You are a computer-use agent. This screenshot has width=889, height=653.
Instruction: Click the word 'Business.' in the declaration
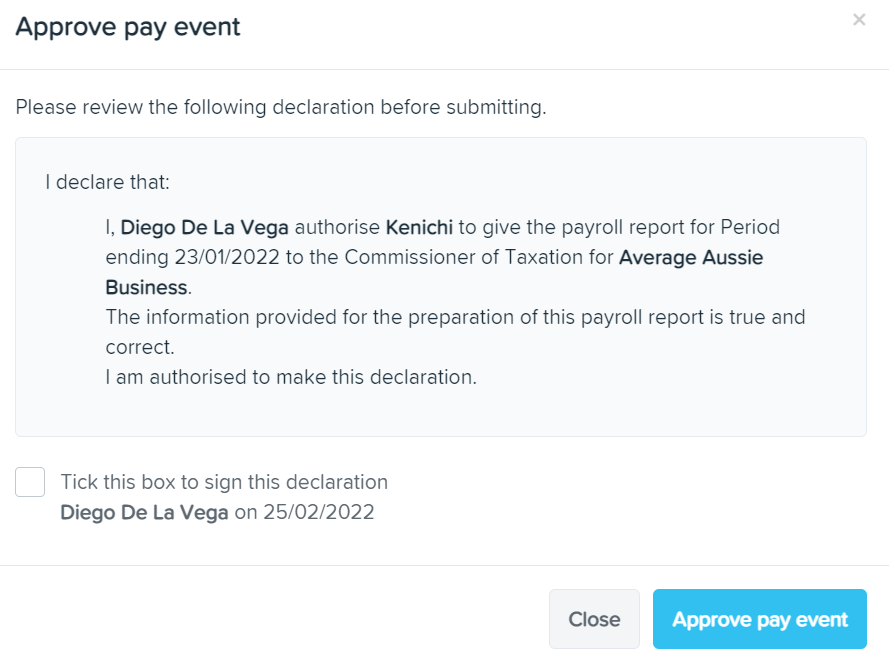tap(149, 287)
